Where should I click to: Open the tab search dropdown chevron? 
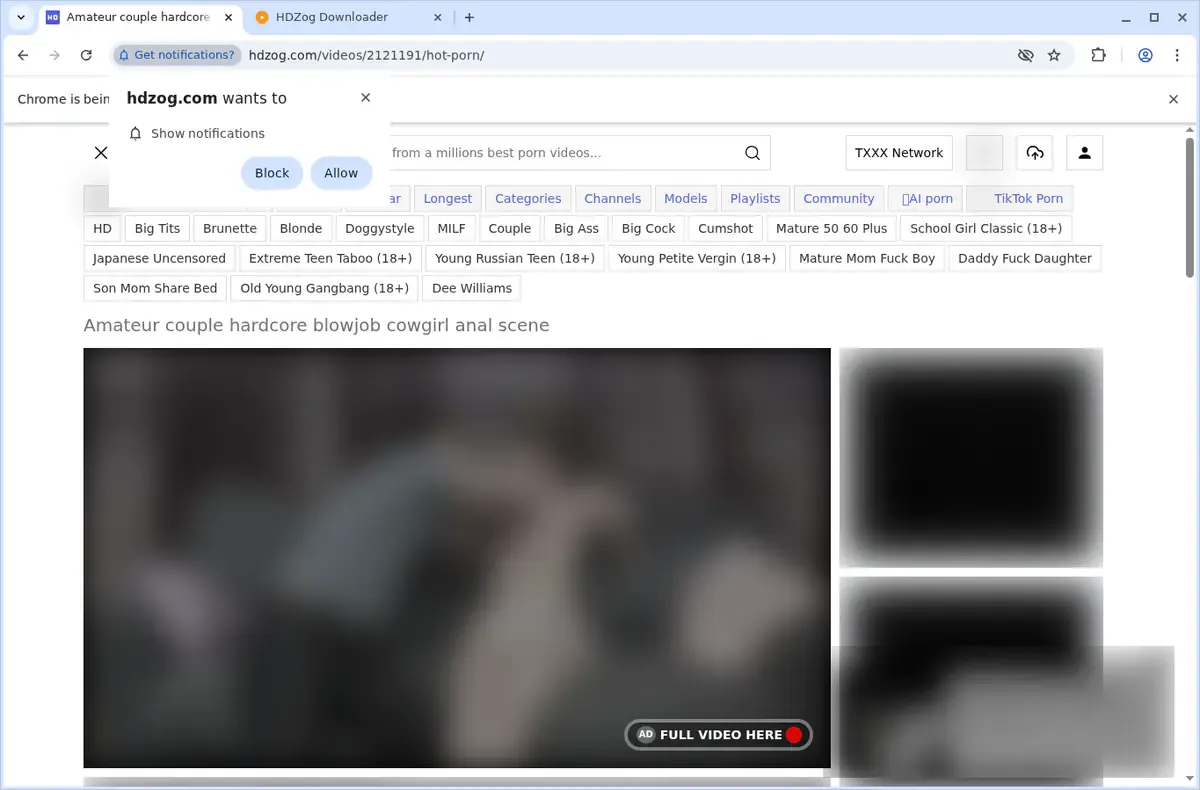pyautogui.click(x=21, y=17)
